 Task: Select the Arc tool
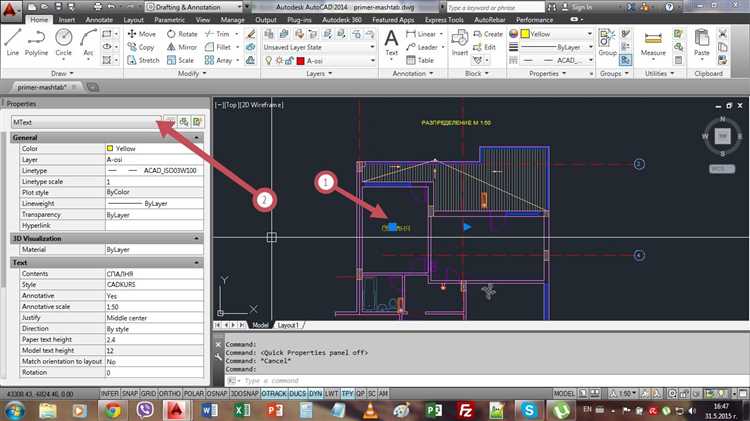88,42
